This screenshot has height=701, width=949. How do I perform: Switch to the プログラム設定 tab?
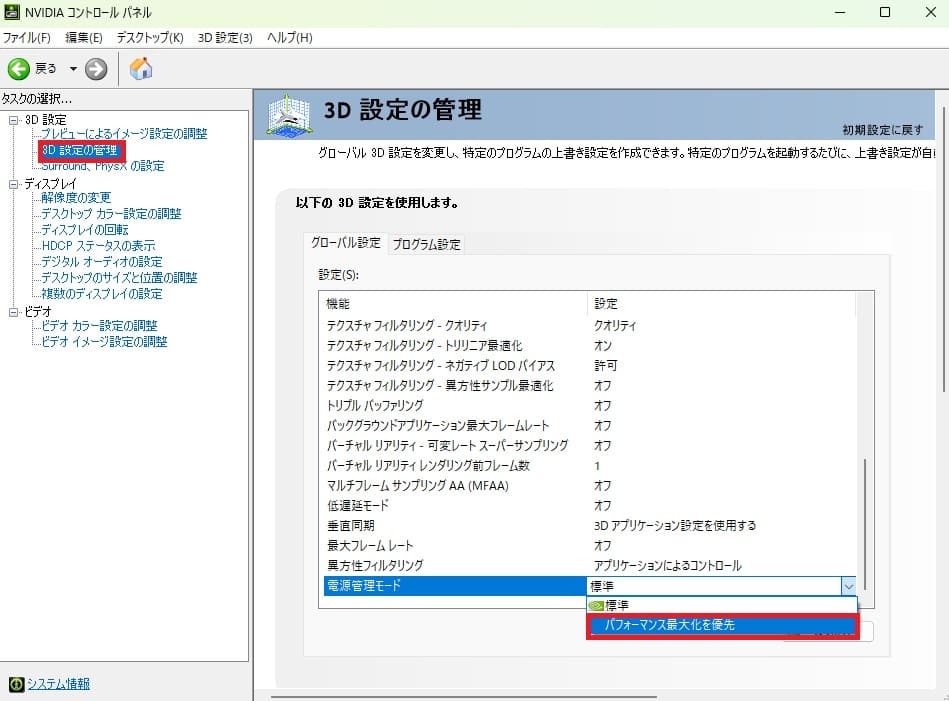427,244
